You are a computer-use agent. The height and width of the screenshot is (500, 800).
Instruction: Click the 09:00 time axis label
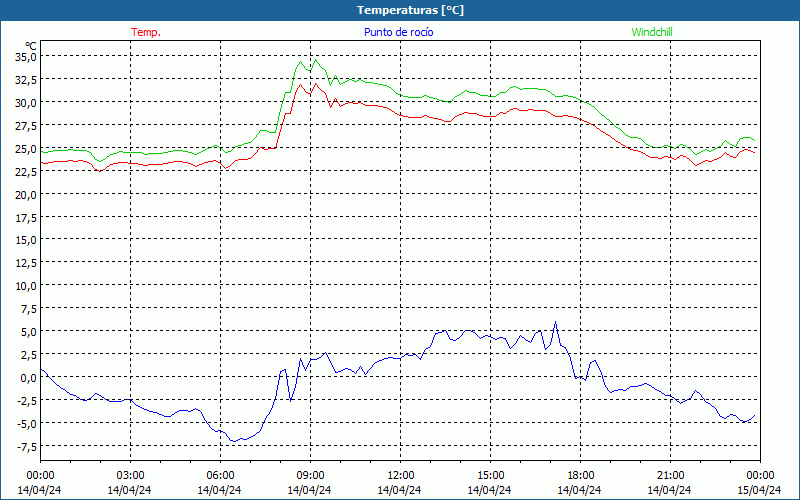tap(310, 476)
